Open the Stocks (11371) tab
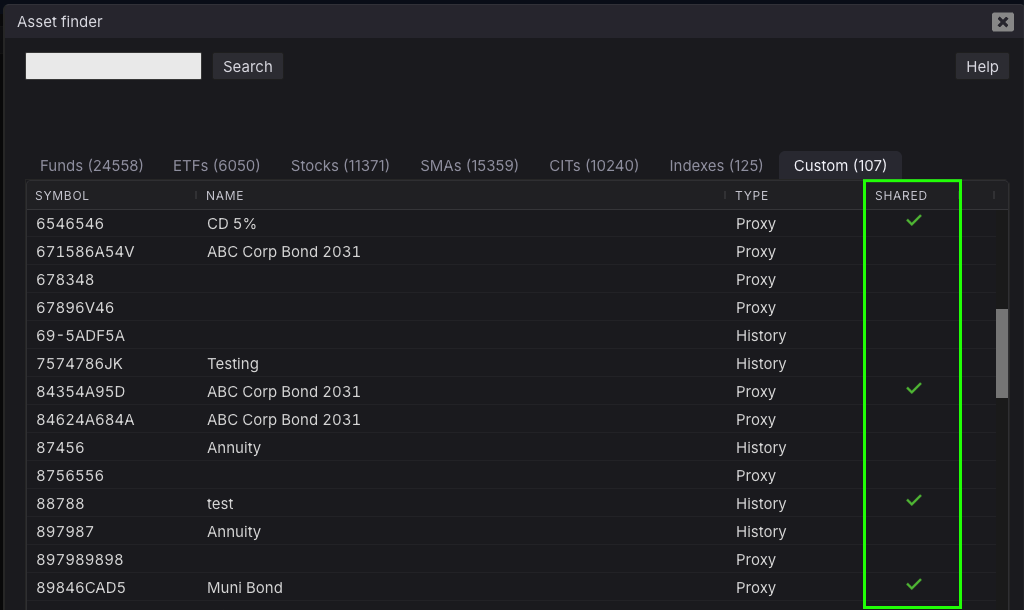Screen dimensions: 1024x610 [x=340, y=166]
